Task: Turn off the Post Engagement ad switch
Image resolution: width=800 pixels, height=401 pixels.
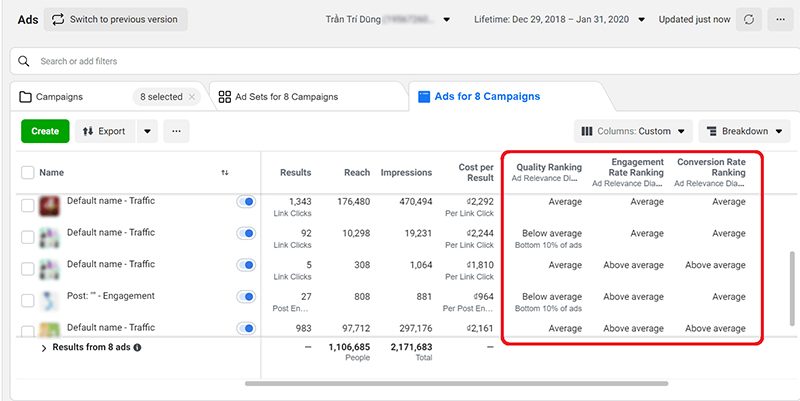Action: [246, 297]
